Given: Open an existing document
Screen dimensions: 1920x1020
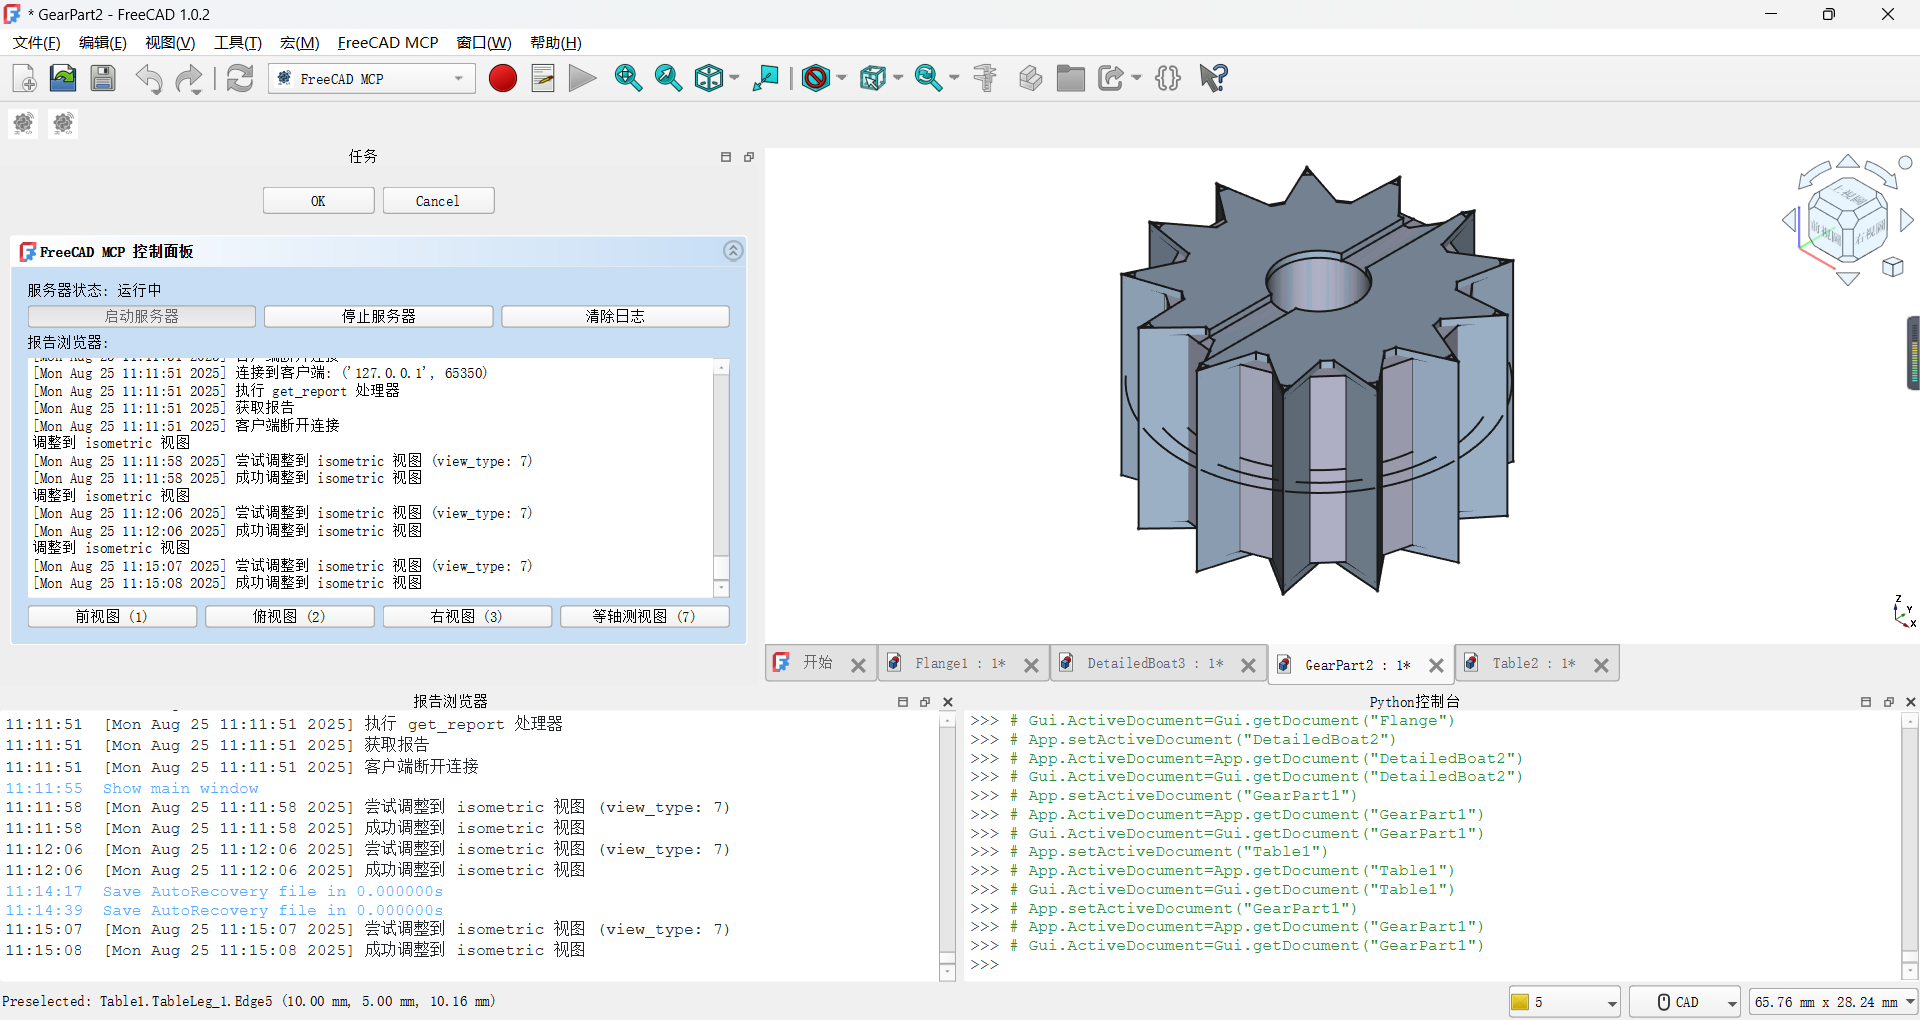Looking at the screenshot, I should (x=63, y=78).
